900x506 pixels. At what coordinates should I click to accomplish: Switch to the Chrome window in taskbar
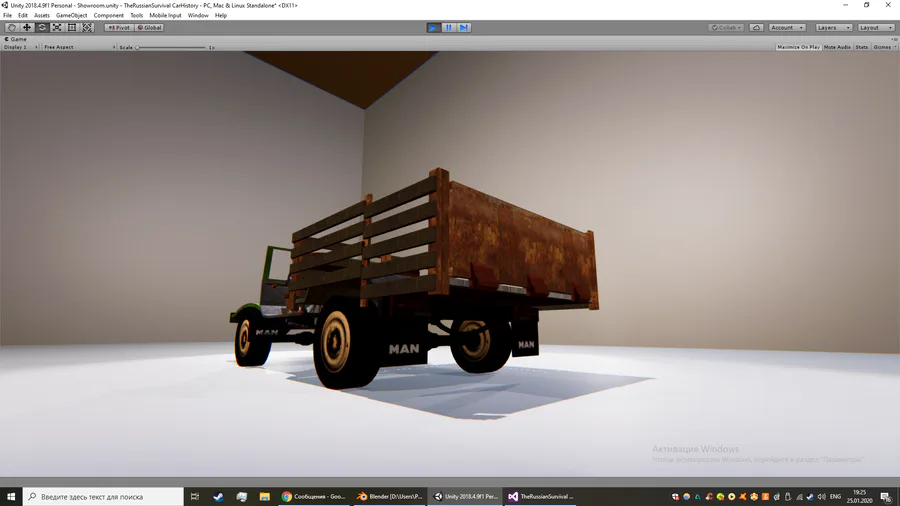tap(314, 497)
